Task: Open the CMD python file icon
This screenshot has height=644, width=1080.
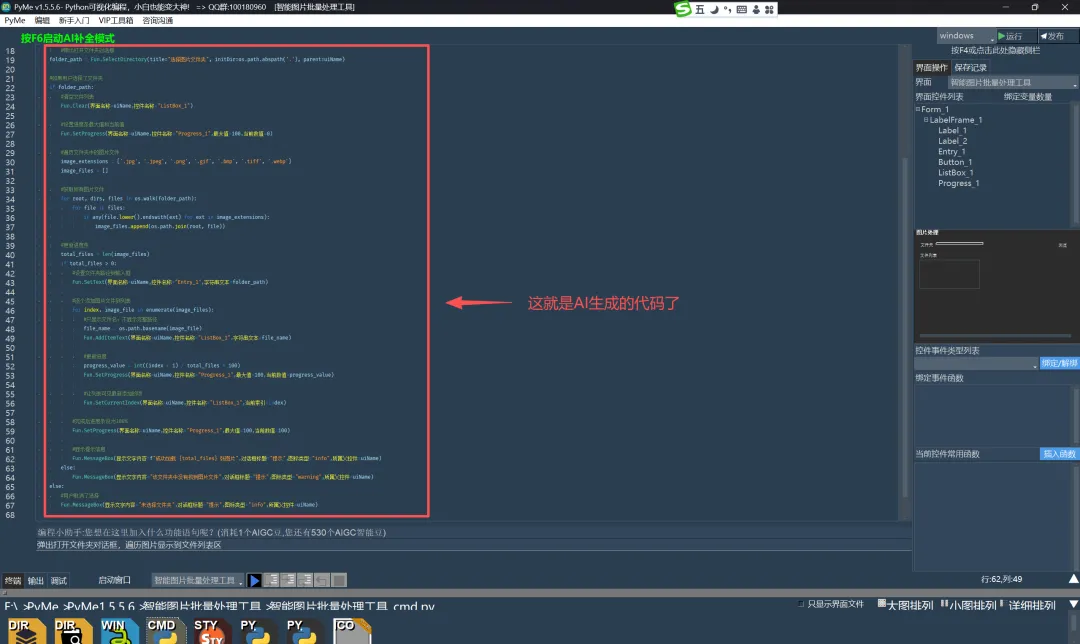Action: pos(165,631)
